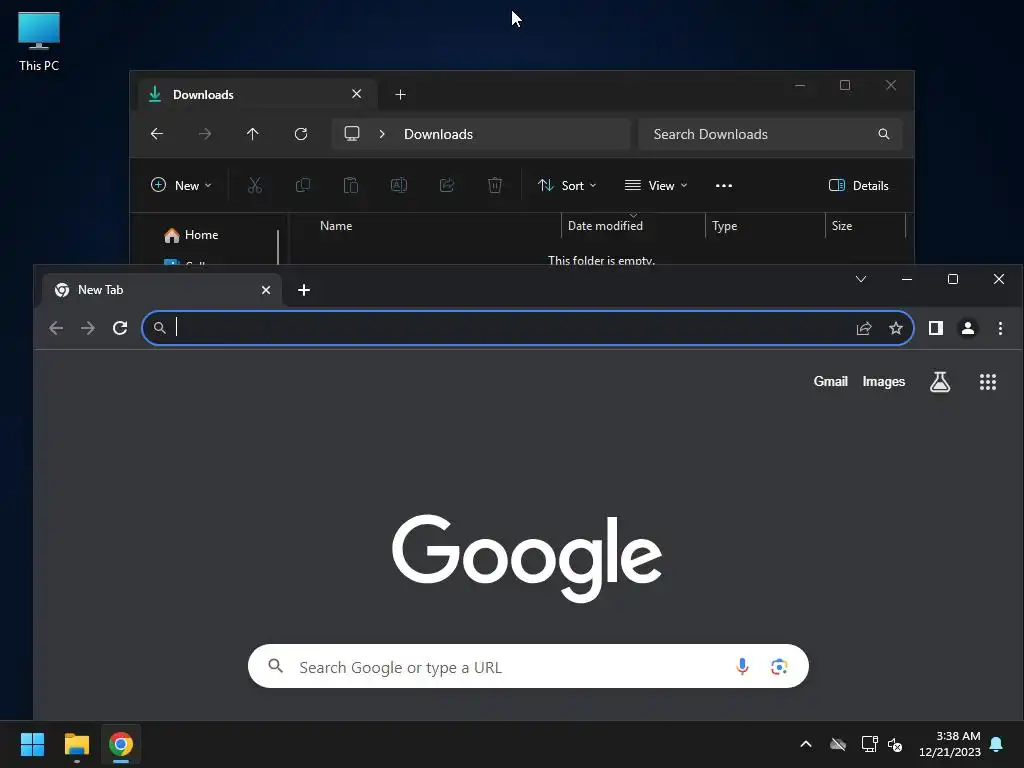Click the OneDrive cloud tray icon
1024x768 pixels.
(x=838, y=744)
